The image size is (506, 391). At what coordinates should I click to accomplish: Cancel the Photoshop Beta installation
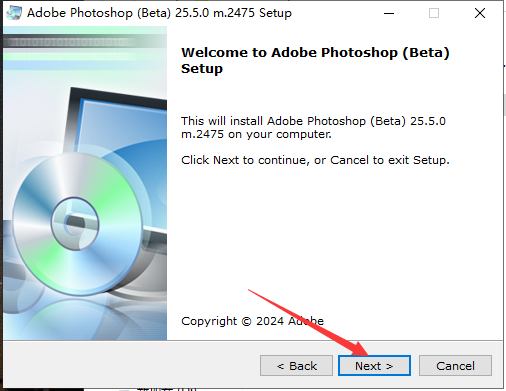click(x=455, y=366)
